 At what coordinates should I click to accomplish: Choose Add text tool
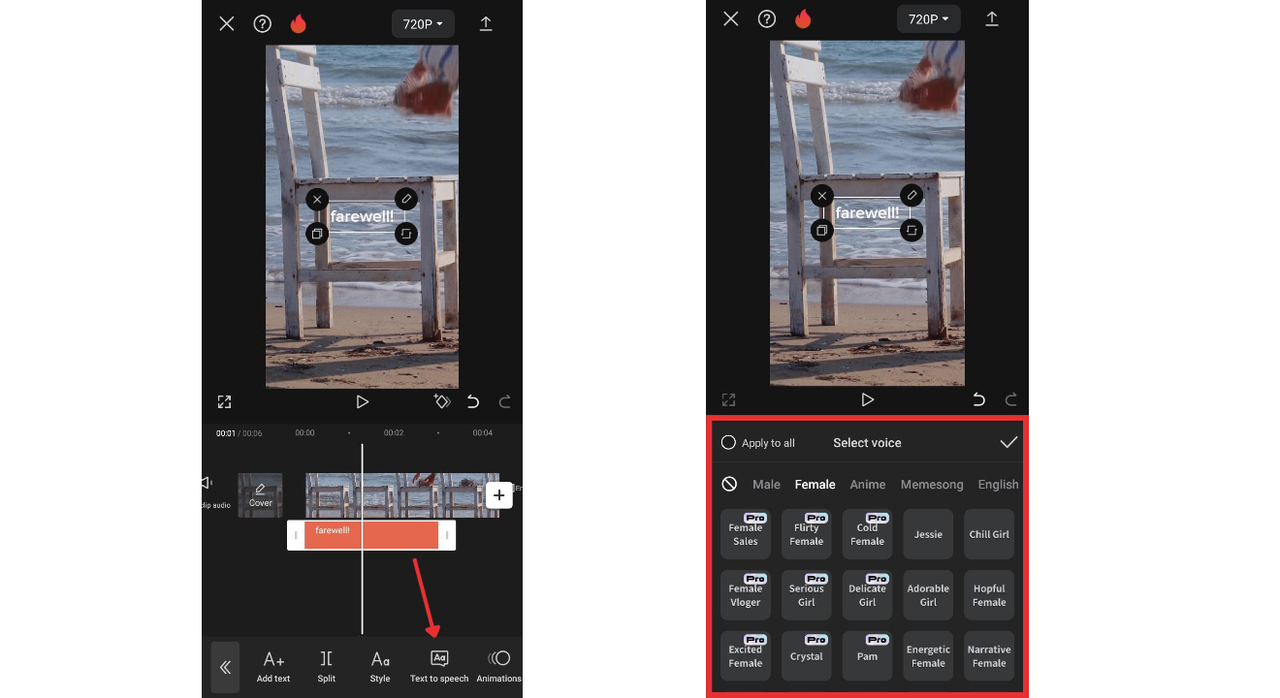click(273, 667)
